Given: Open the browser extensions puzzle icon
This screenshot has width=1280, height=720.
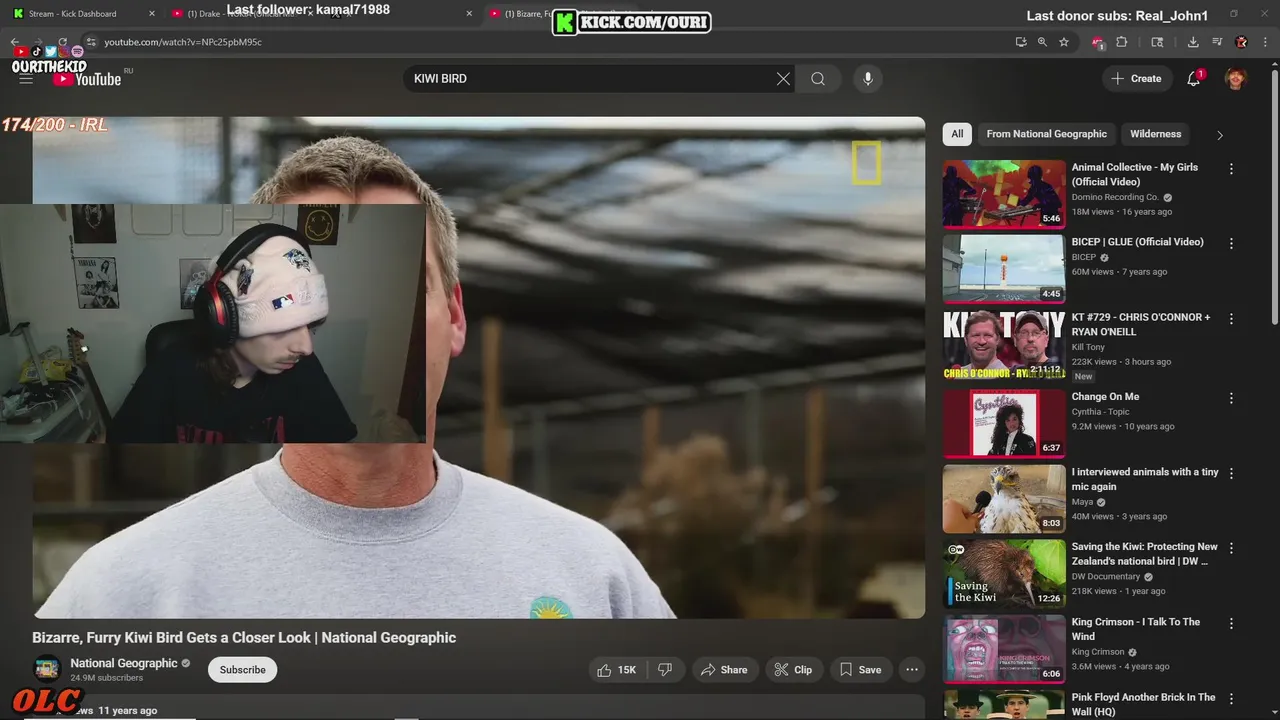Looking at the screenshot, I should point(1121,42).
